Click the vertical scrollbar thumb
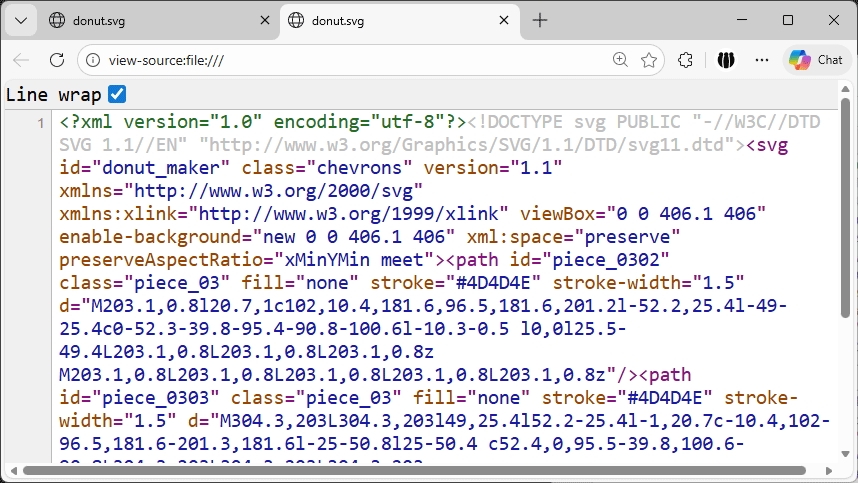Image resolution: width=858 pixels, height=483 pixels. pyautogui.click(x=845, y=207)
